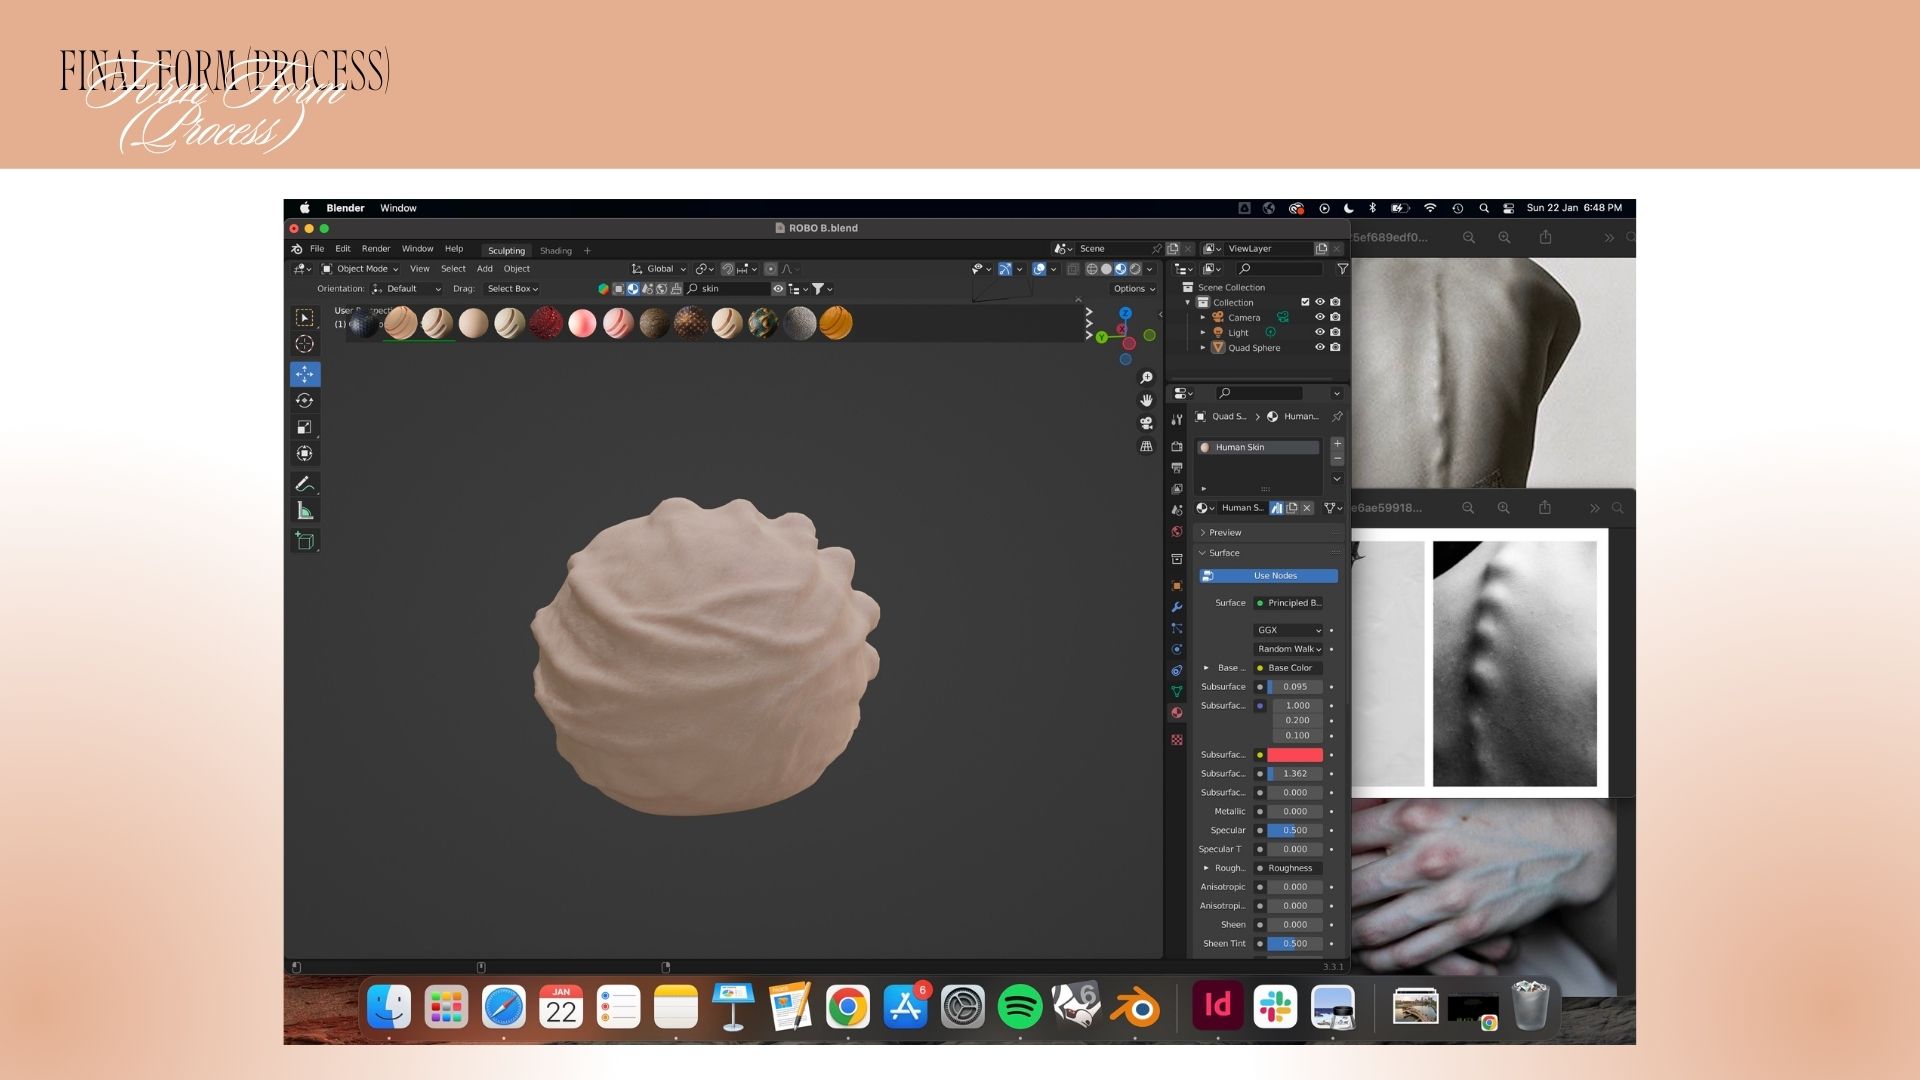
Task: Switch to the Shading workspace tab
Action: pos(556,251)
